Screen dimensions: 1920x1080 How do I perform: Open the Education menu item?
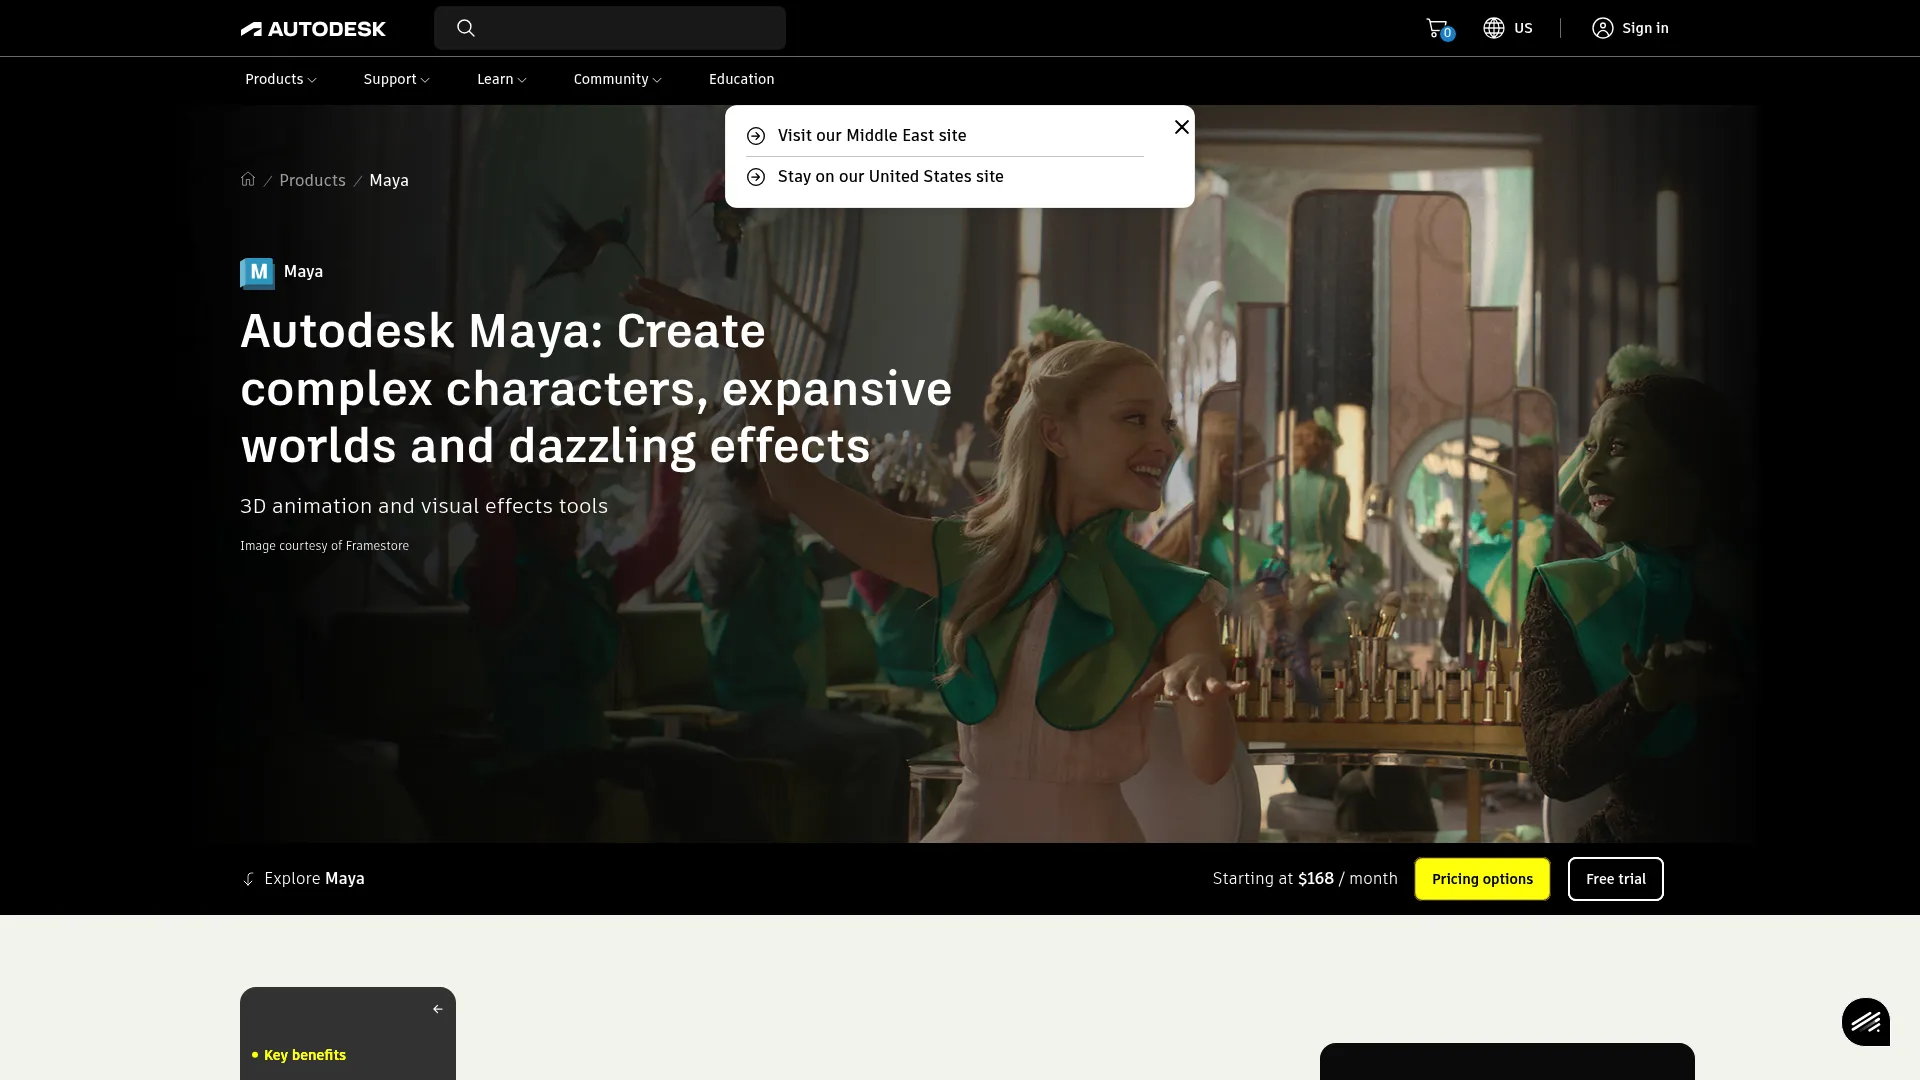click(x=742, y=79)
